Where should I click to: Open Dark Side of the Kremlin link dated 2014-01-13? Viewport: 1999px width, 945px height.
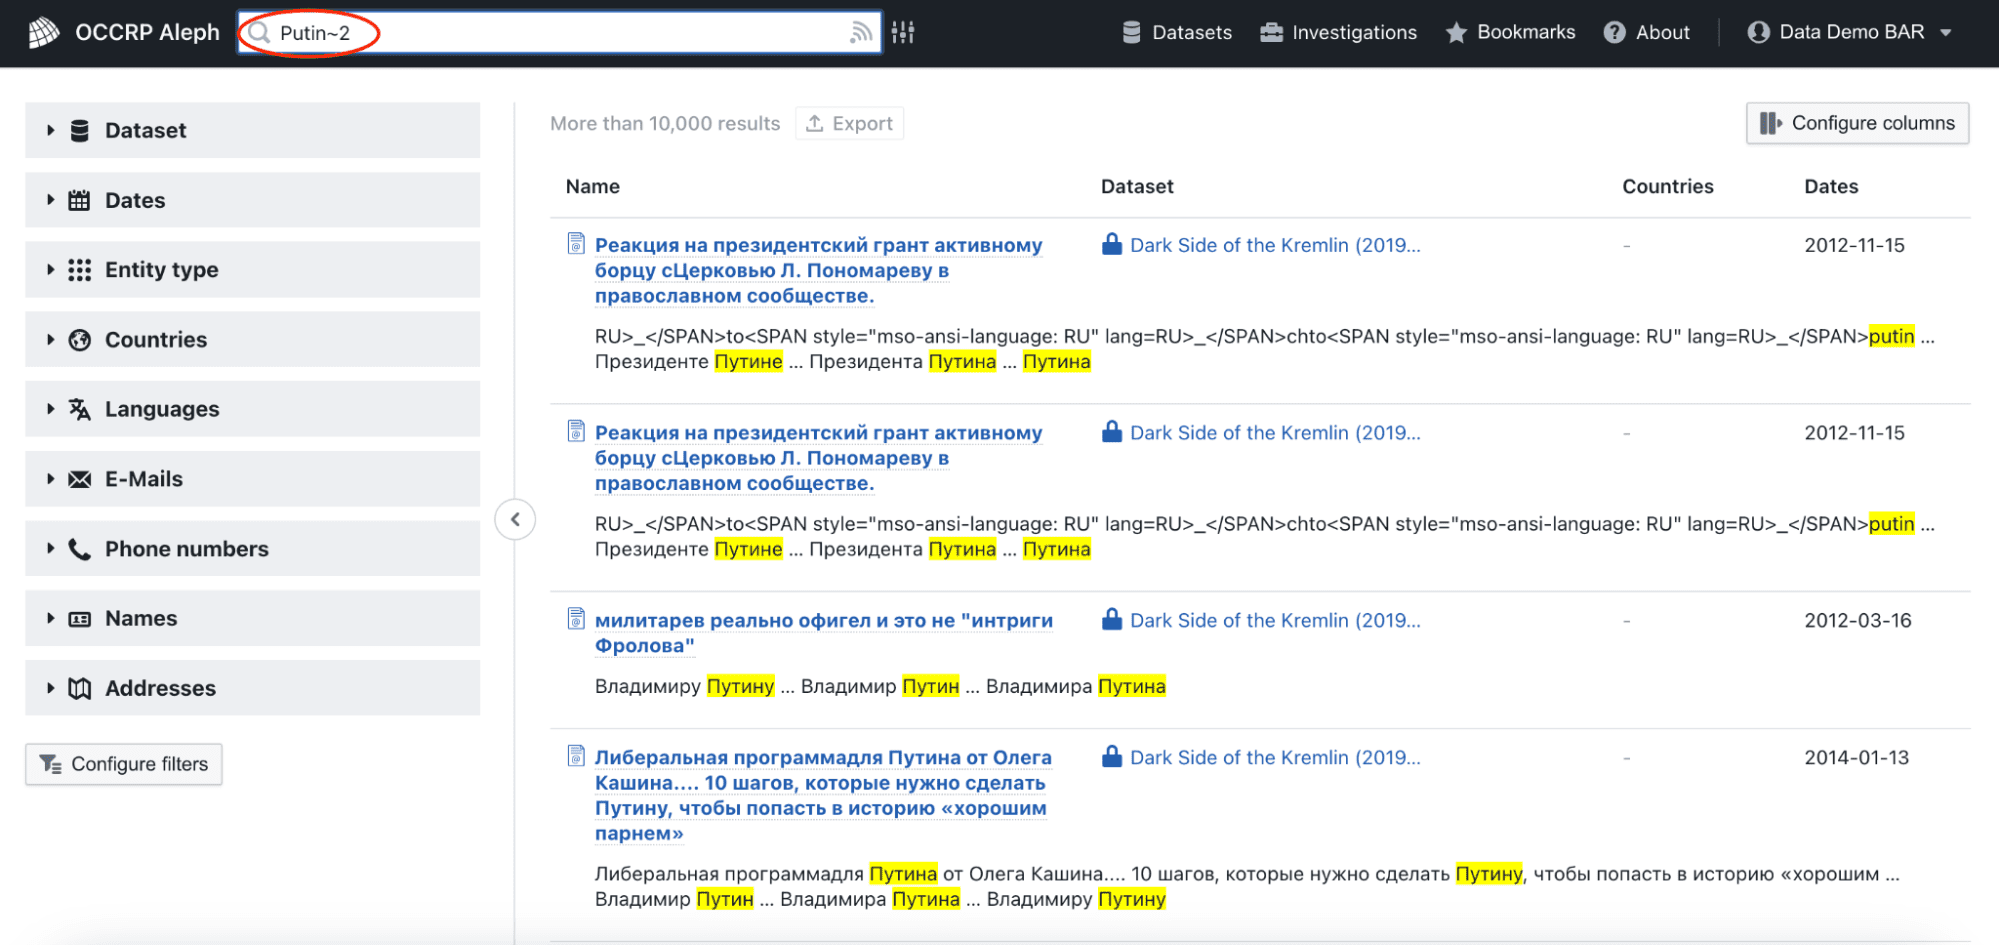click(1275, 757)
